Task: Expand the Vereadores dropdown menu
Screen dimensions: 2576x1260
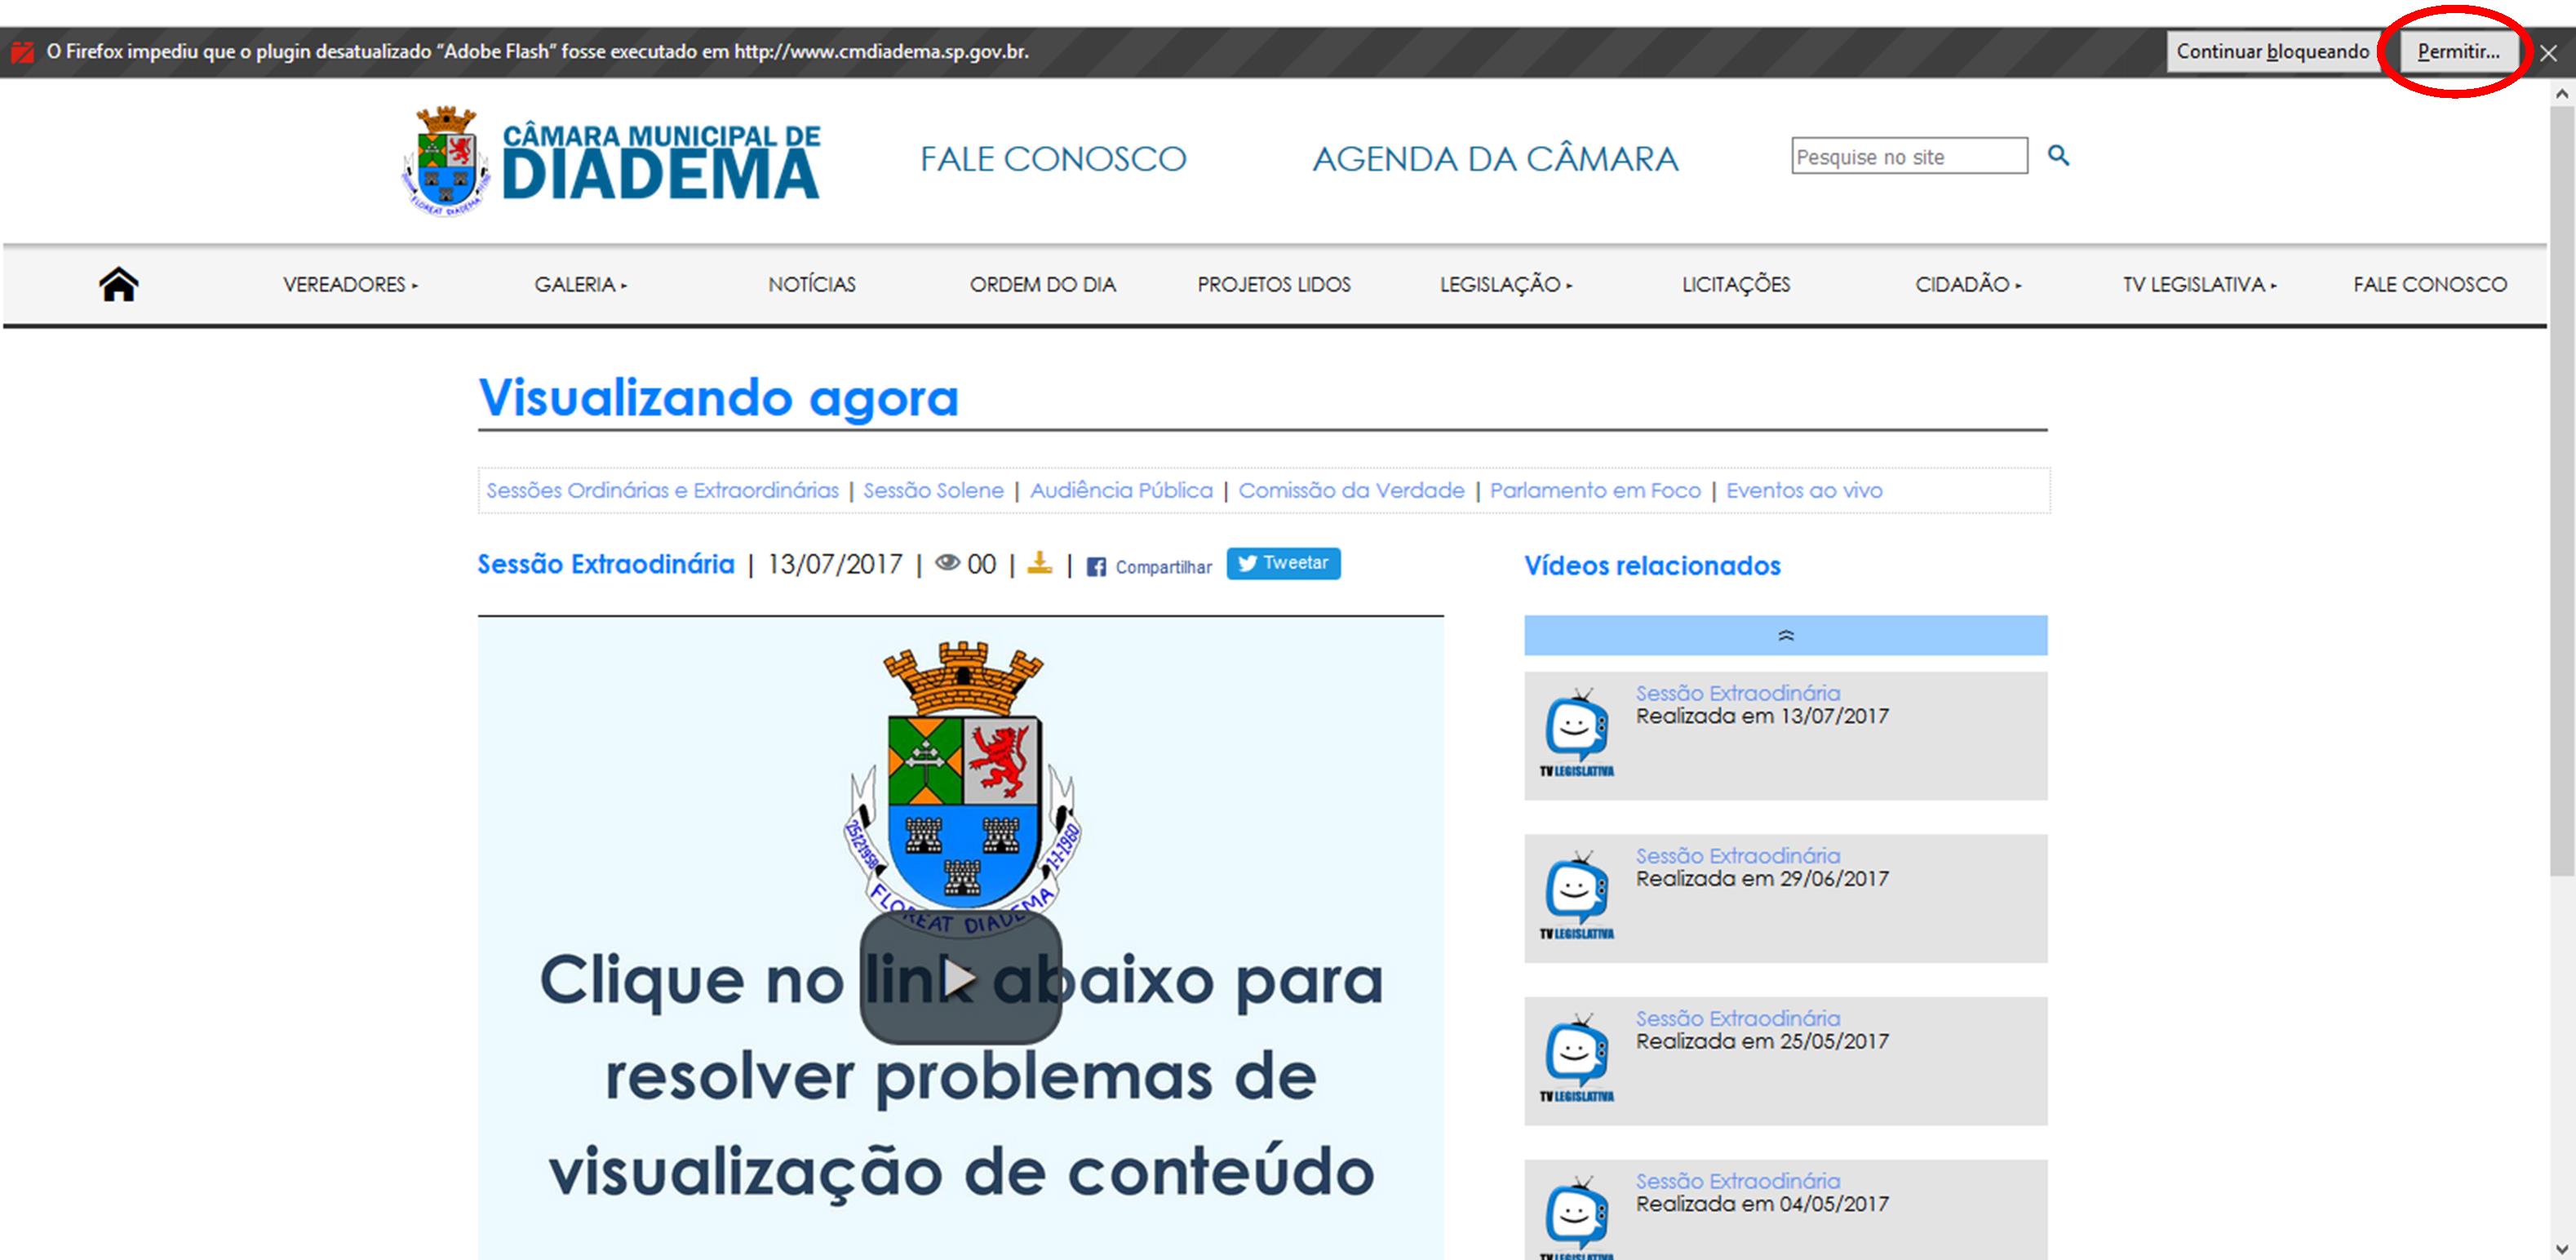Action: click(350, 285)
